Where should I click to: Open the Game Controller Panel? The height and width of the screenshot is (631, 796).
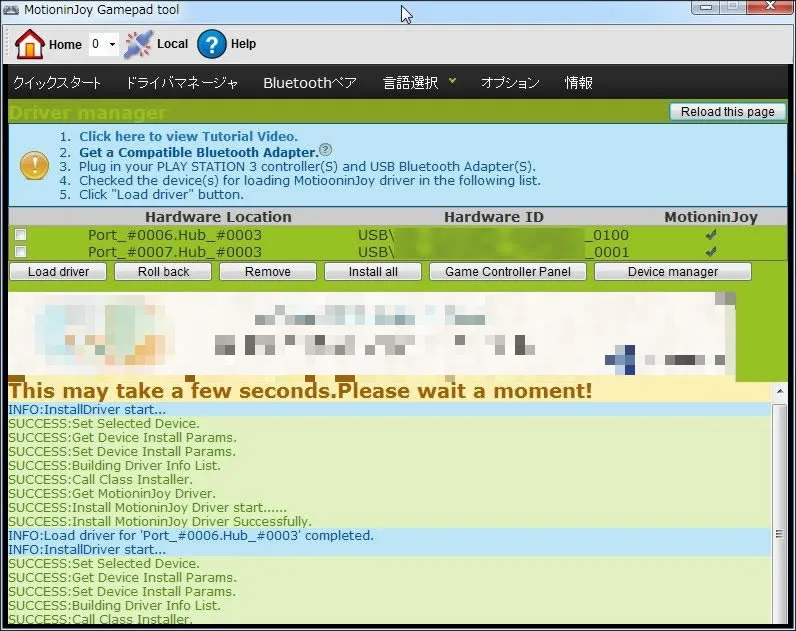[x=508, y=272]
